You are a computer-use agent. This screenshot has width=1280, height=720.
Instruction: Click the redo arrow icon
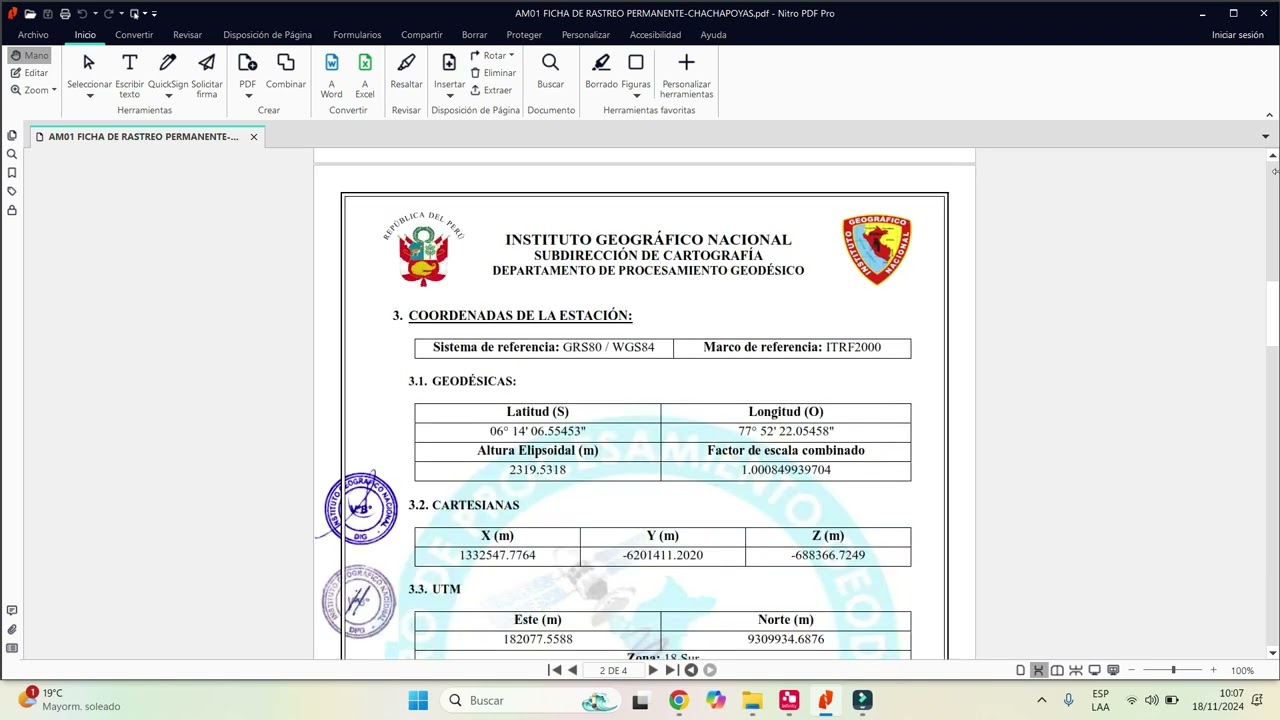(x=108, y=14)
